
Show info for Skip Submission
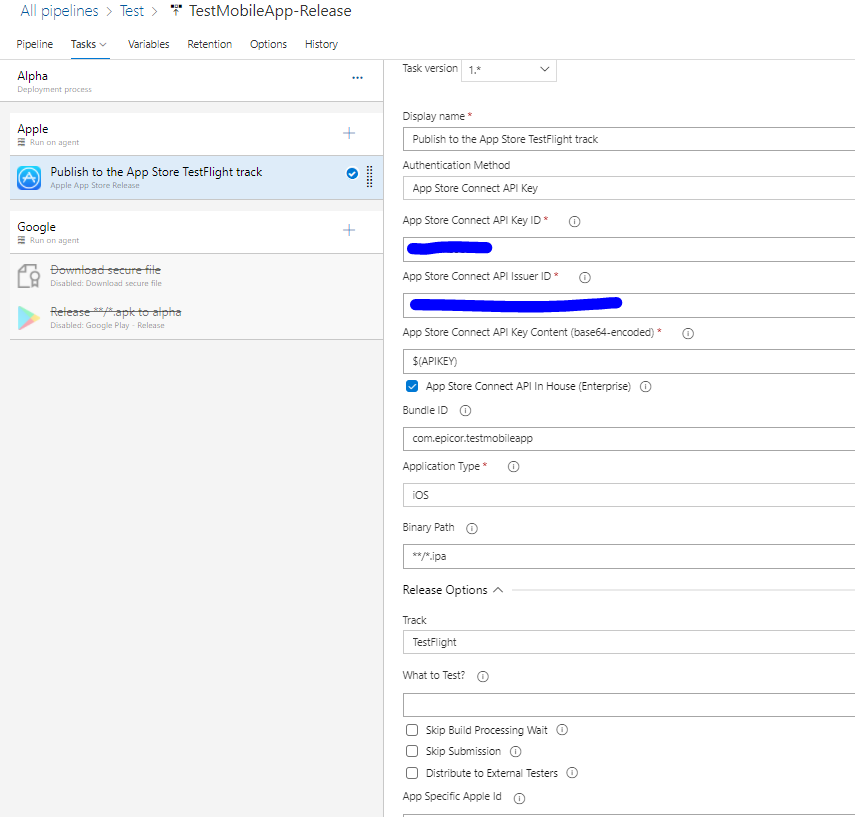515,752
